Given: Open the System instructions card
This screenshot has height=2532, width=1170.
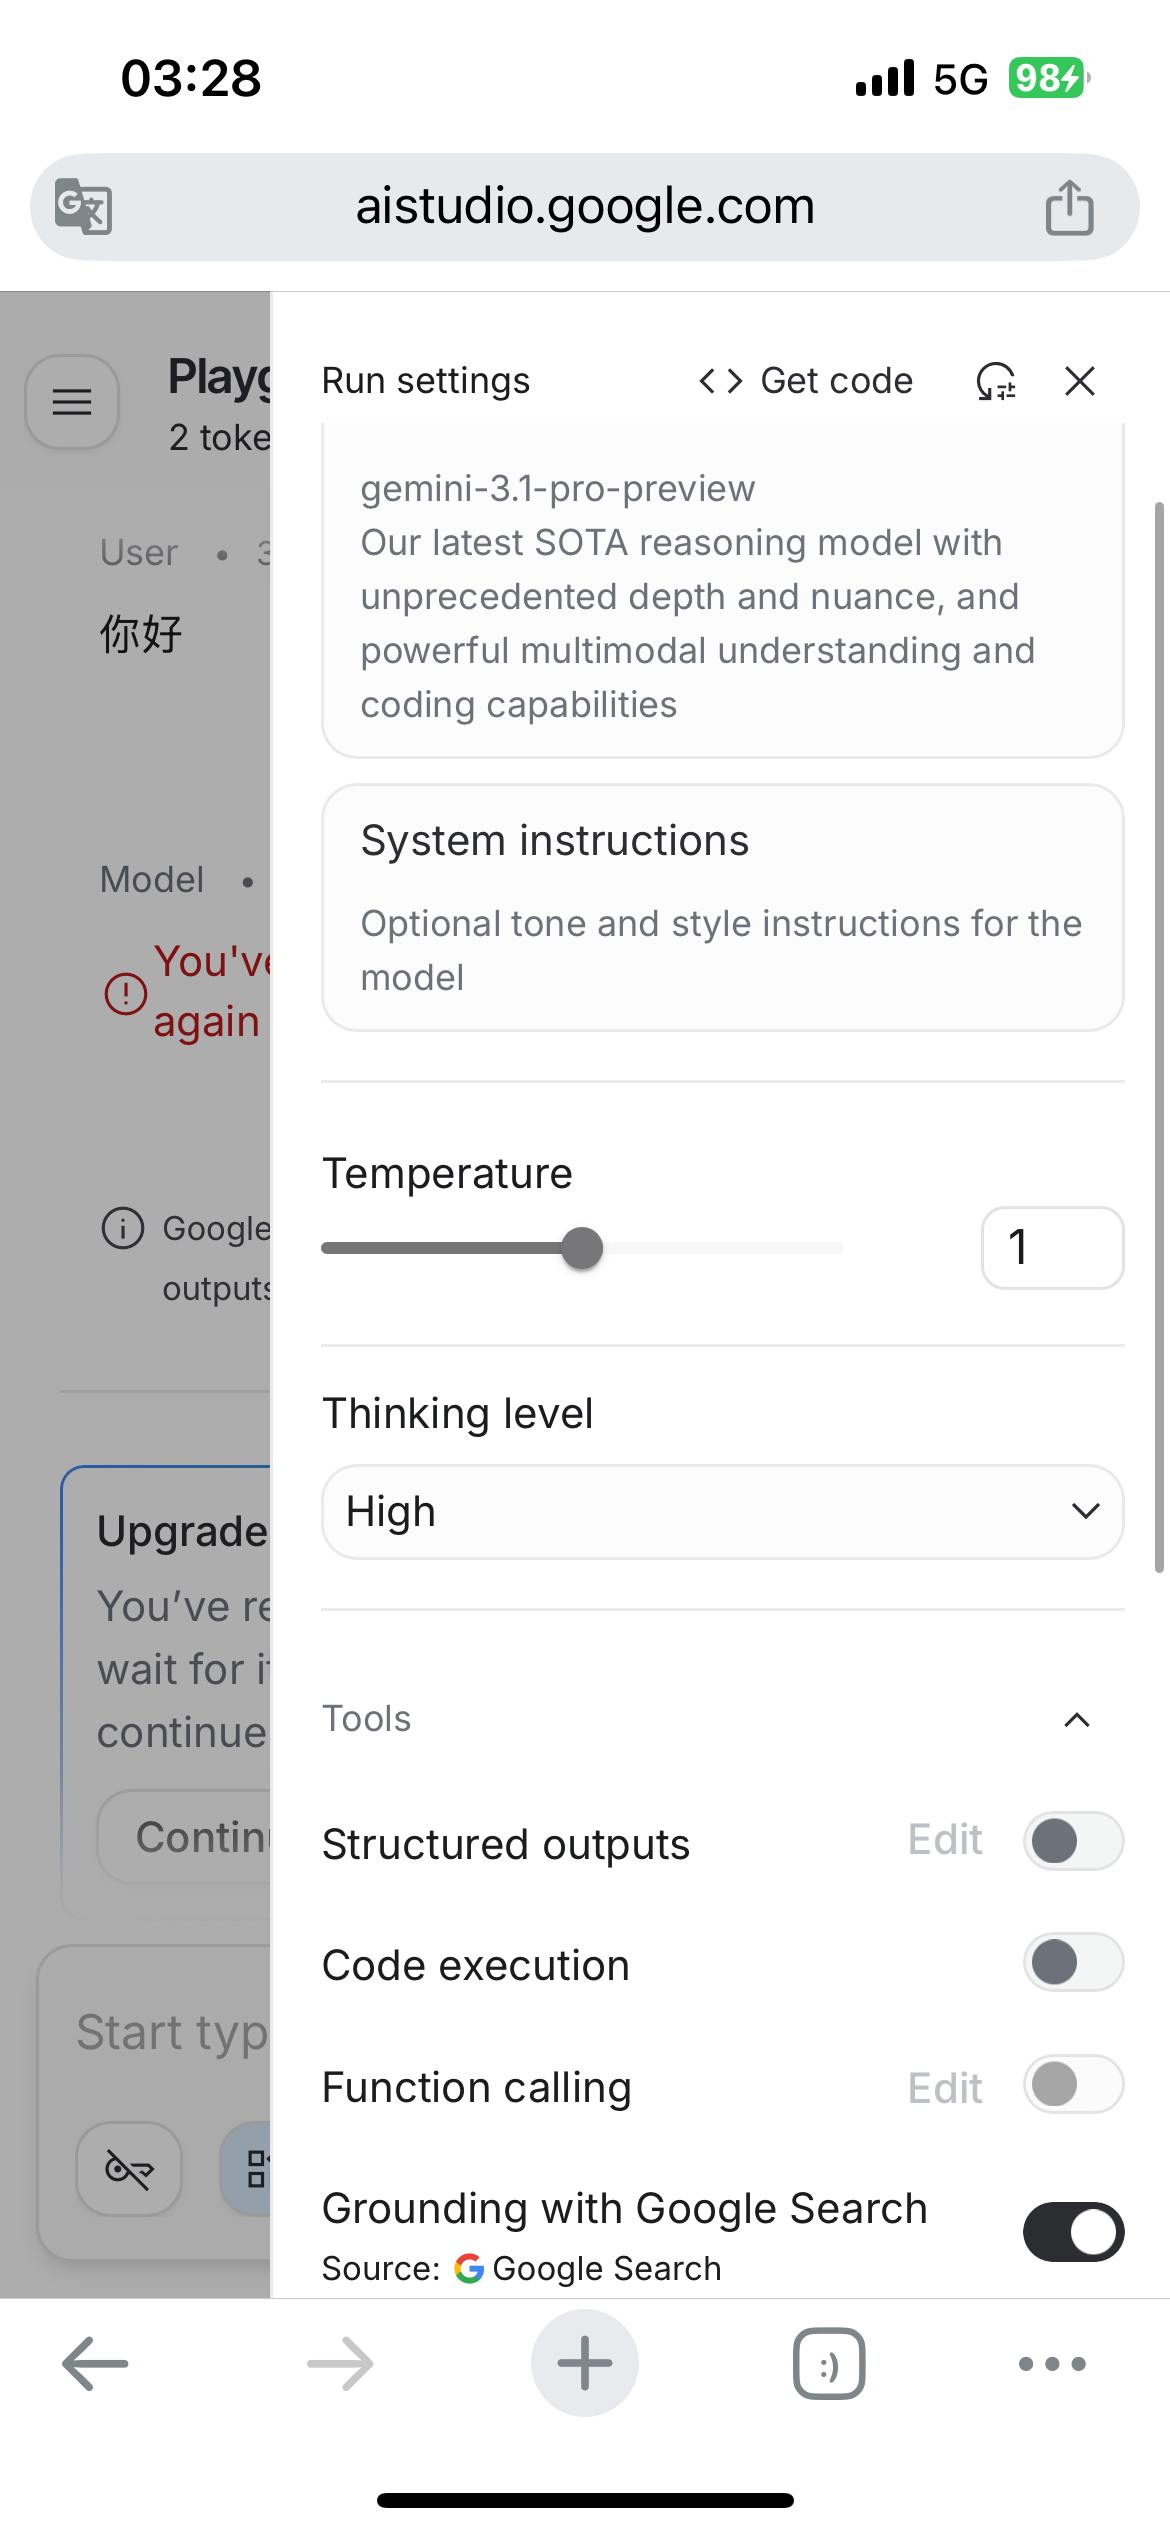Looking at the screenshot, I should (x=722, y=907).
